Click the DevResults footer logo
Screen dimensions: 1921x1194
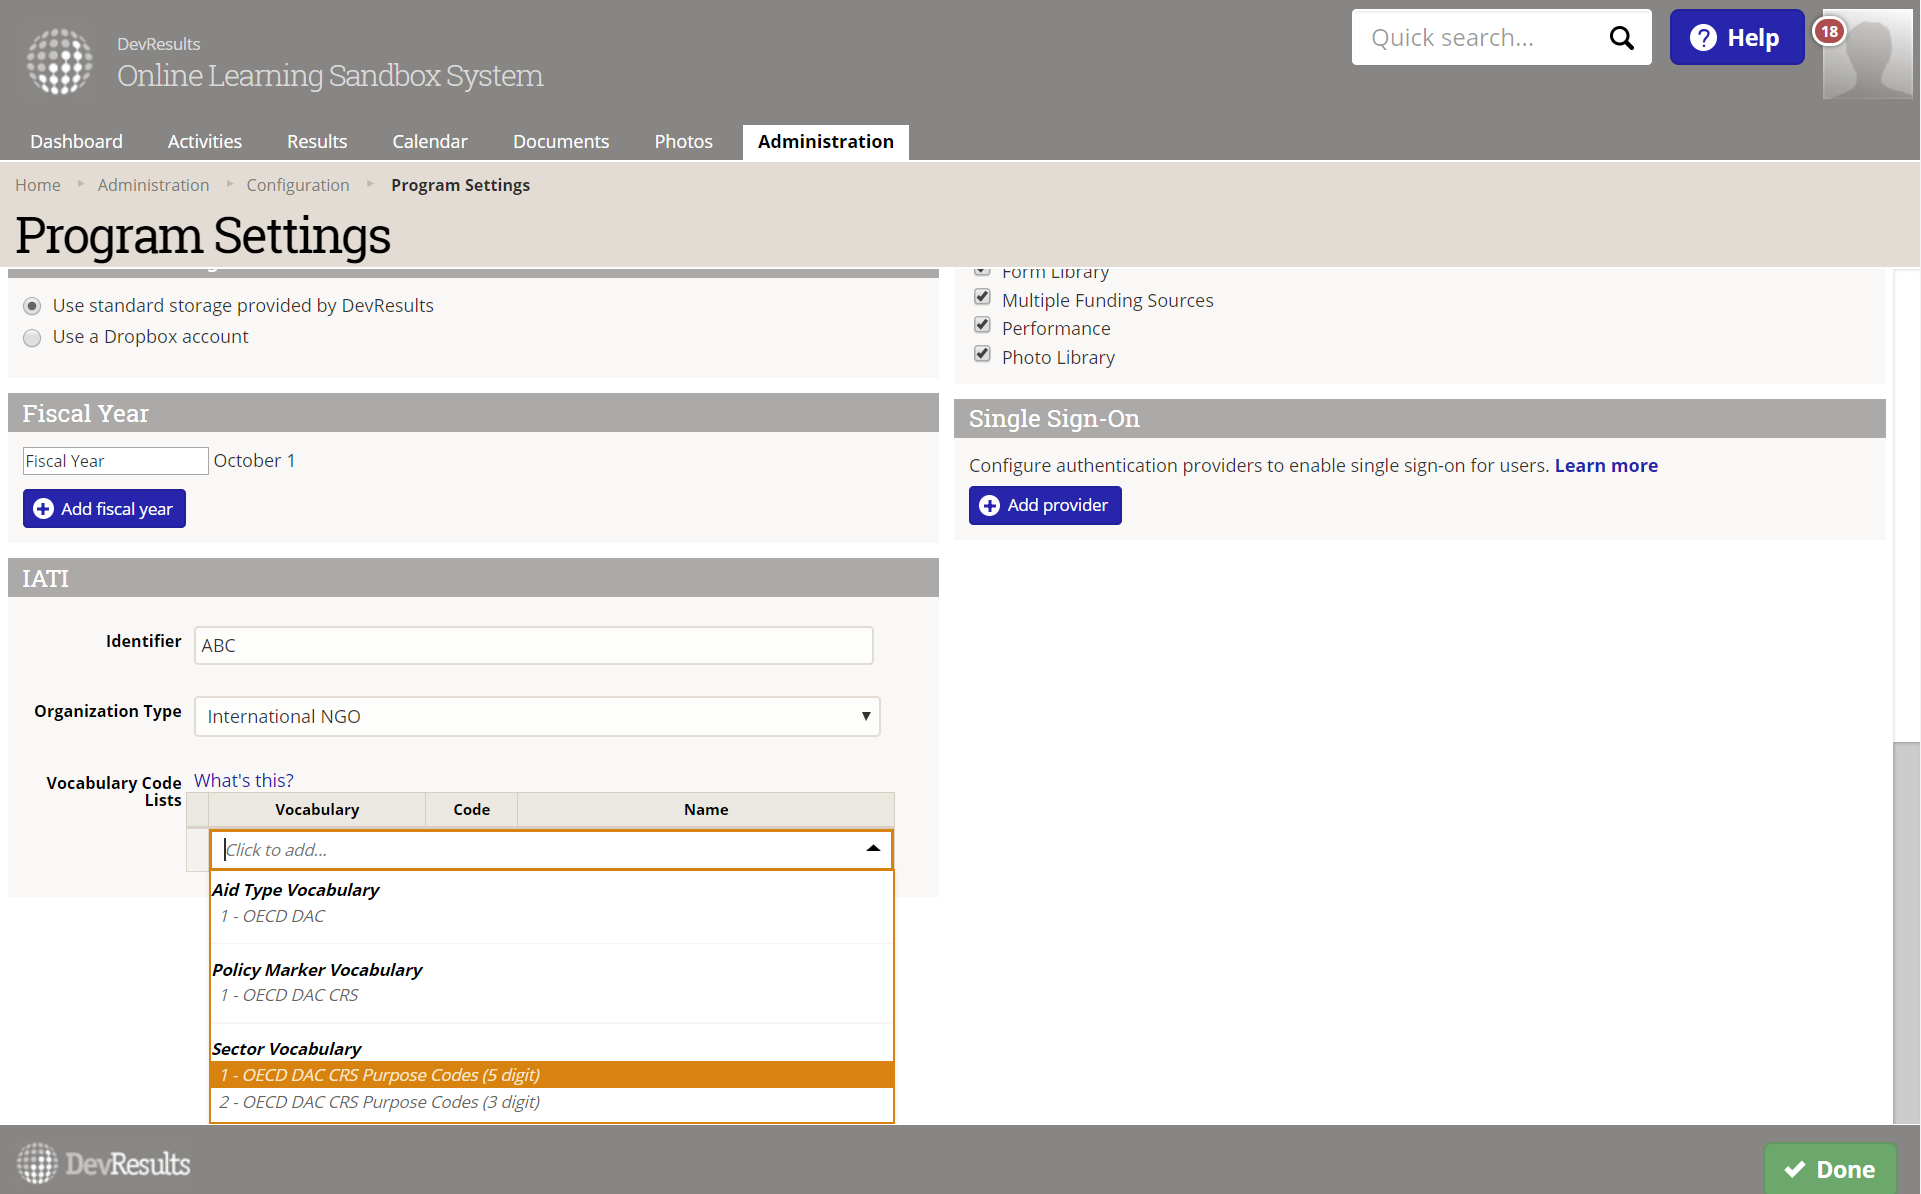point(104,1164)
